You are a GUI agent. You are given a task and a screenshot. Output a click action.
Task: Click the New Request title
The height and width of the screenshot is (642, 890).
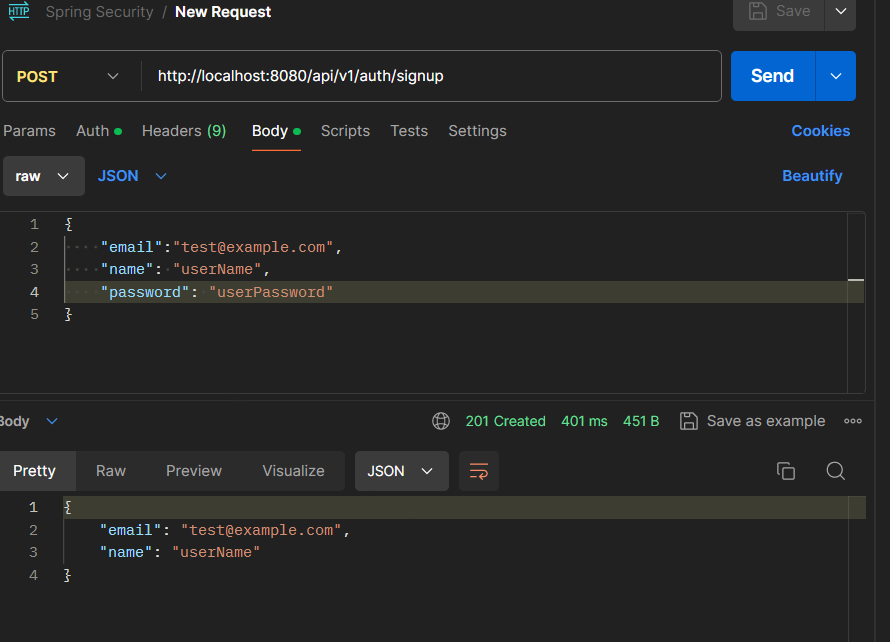tap(223, 12)
